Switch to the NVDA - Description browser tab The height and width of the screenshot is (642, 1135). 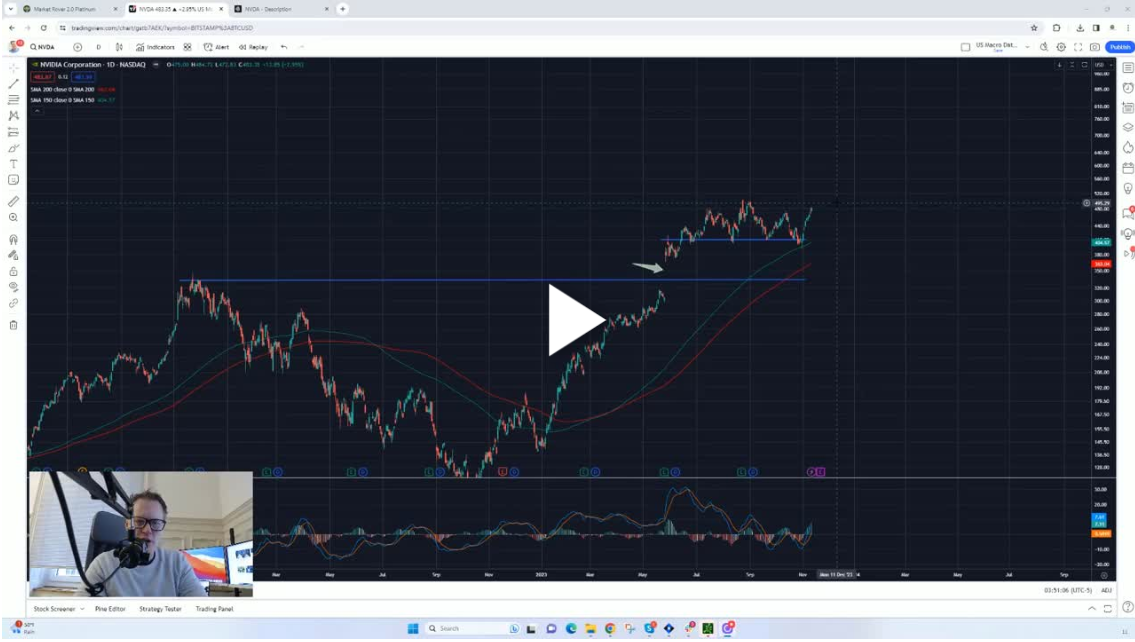tap(268, 9)
